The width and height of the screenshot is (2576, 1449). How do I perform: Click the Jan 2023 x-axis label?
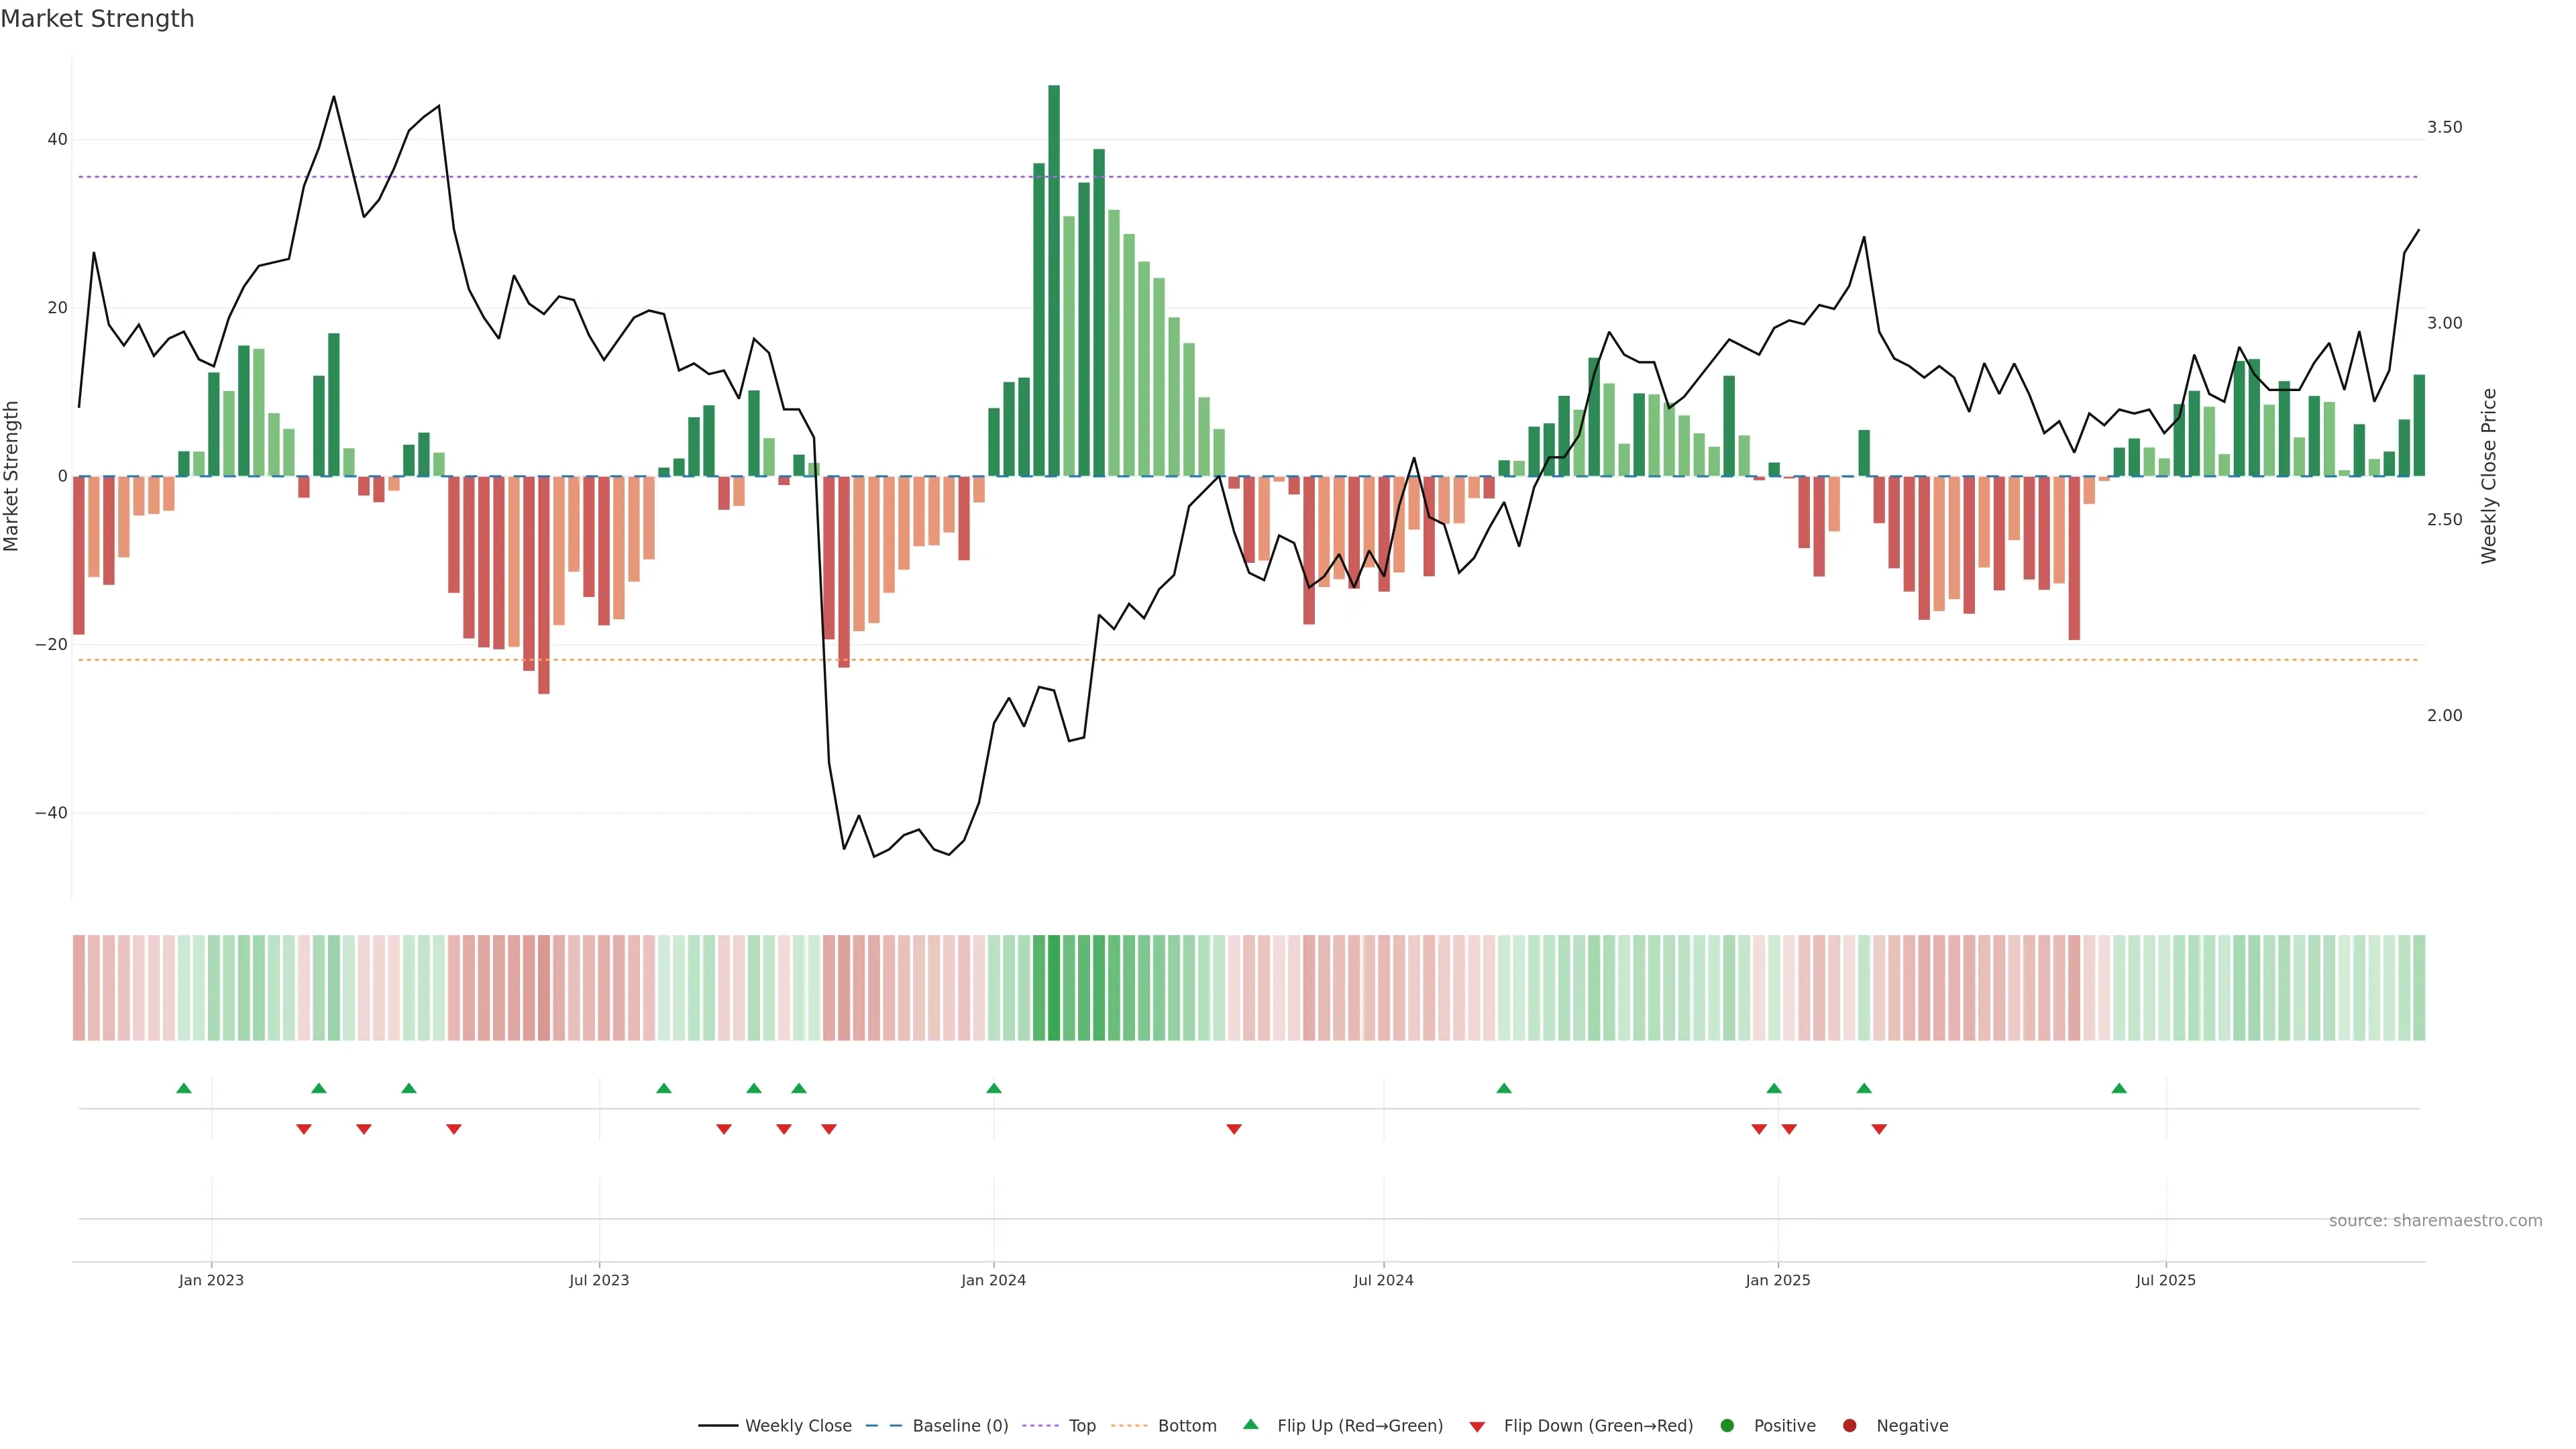click(211, 1280)
